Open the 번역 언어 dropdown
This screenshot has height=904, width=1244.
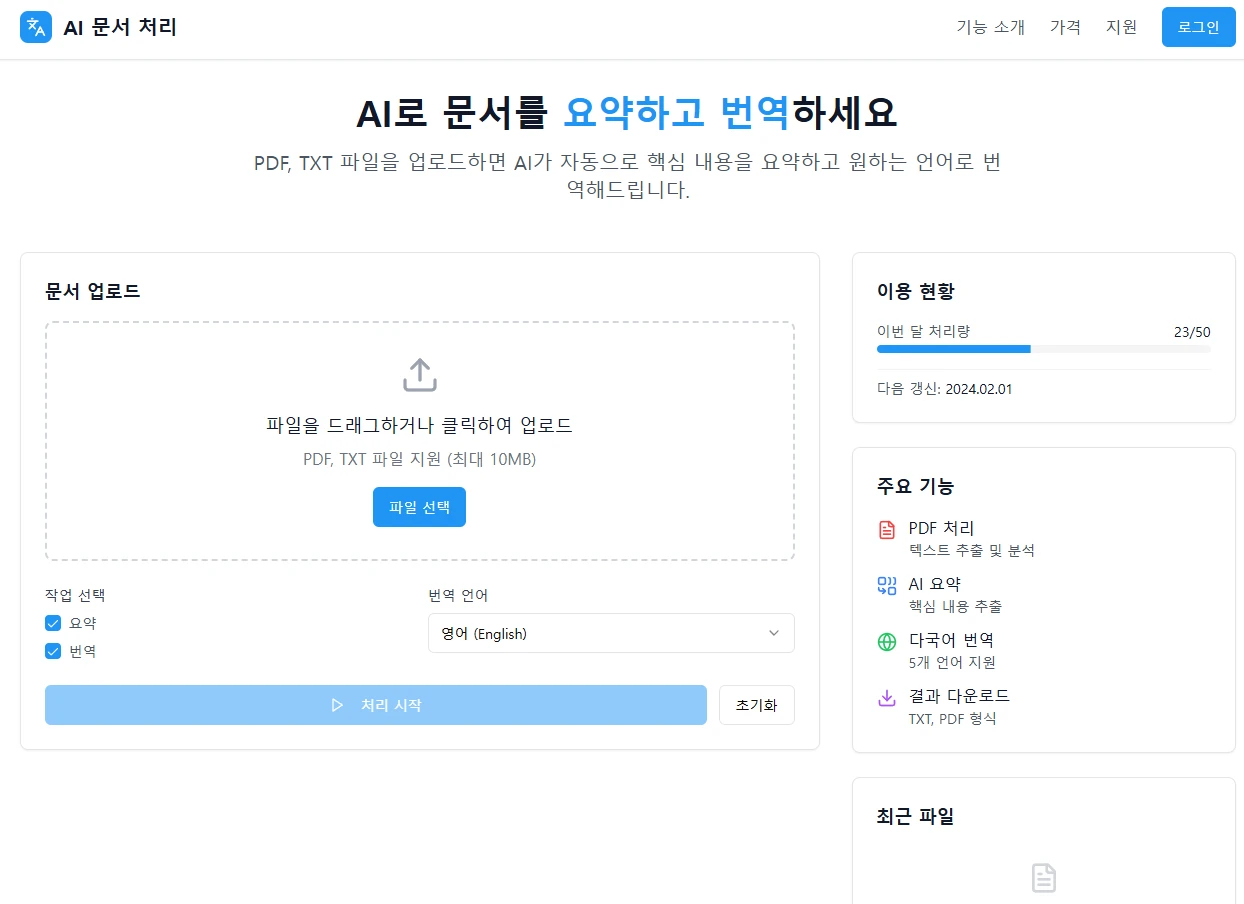click(x=611, y=633)
